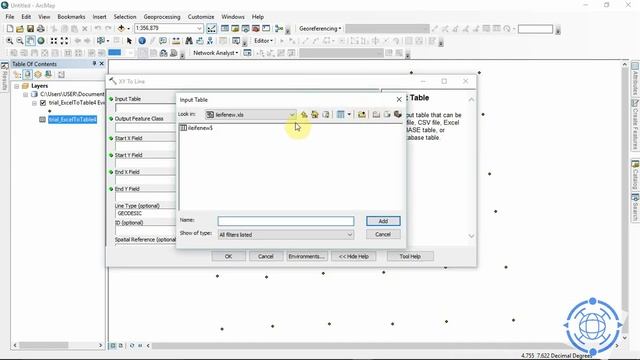Click Cancel in the Input Table dialog
This screenshot has width=640, height=360.
click(383, 234)
